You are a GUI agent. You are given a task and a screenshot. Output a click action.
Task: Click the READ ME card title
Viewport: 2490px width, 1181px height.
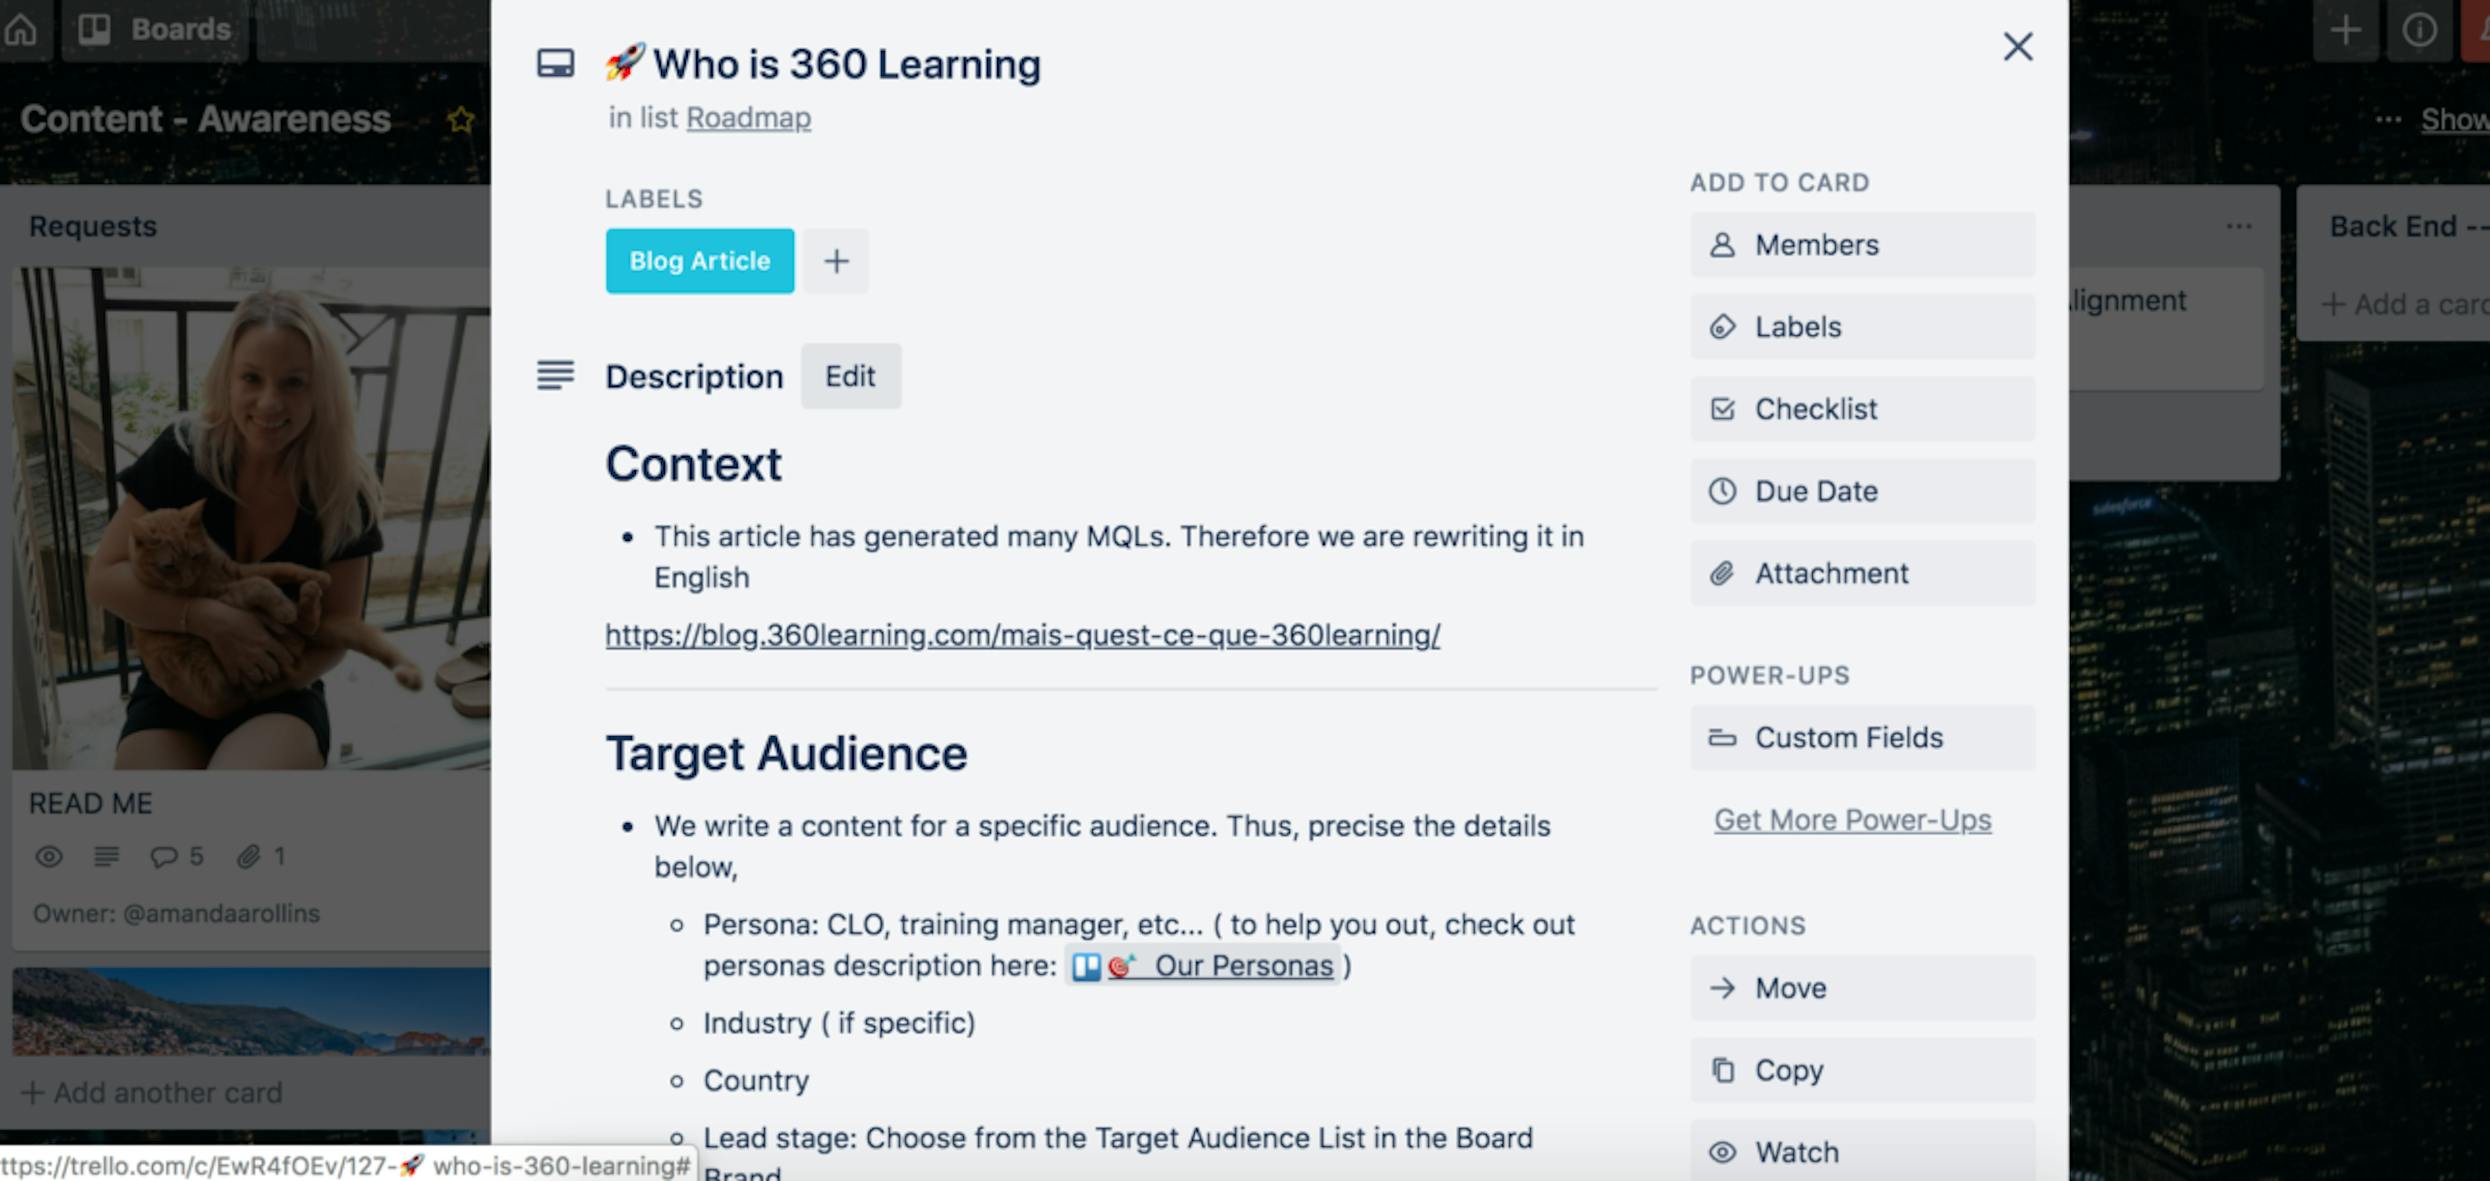tap(91, 804)
